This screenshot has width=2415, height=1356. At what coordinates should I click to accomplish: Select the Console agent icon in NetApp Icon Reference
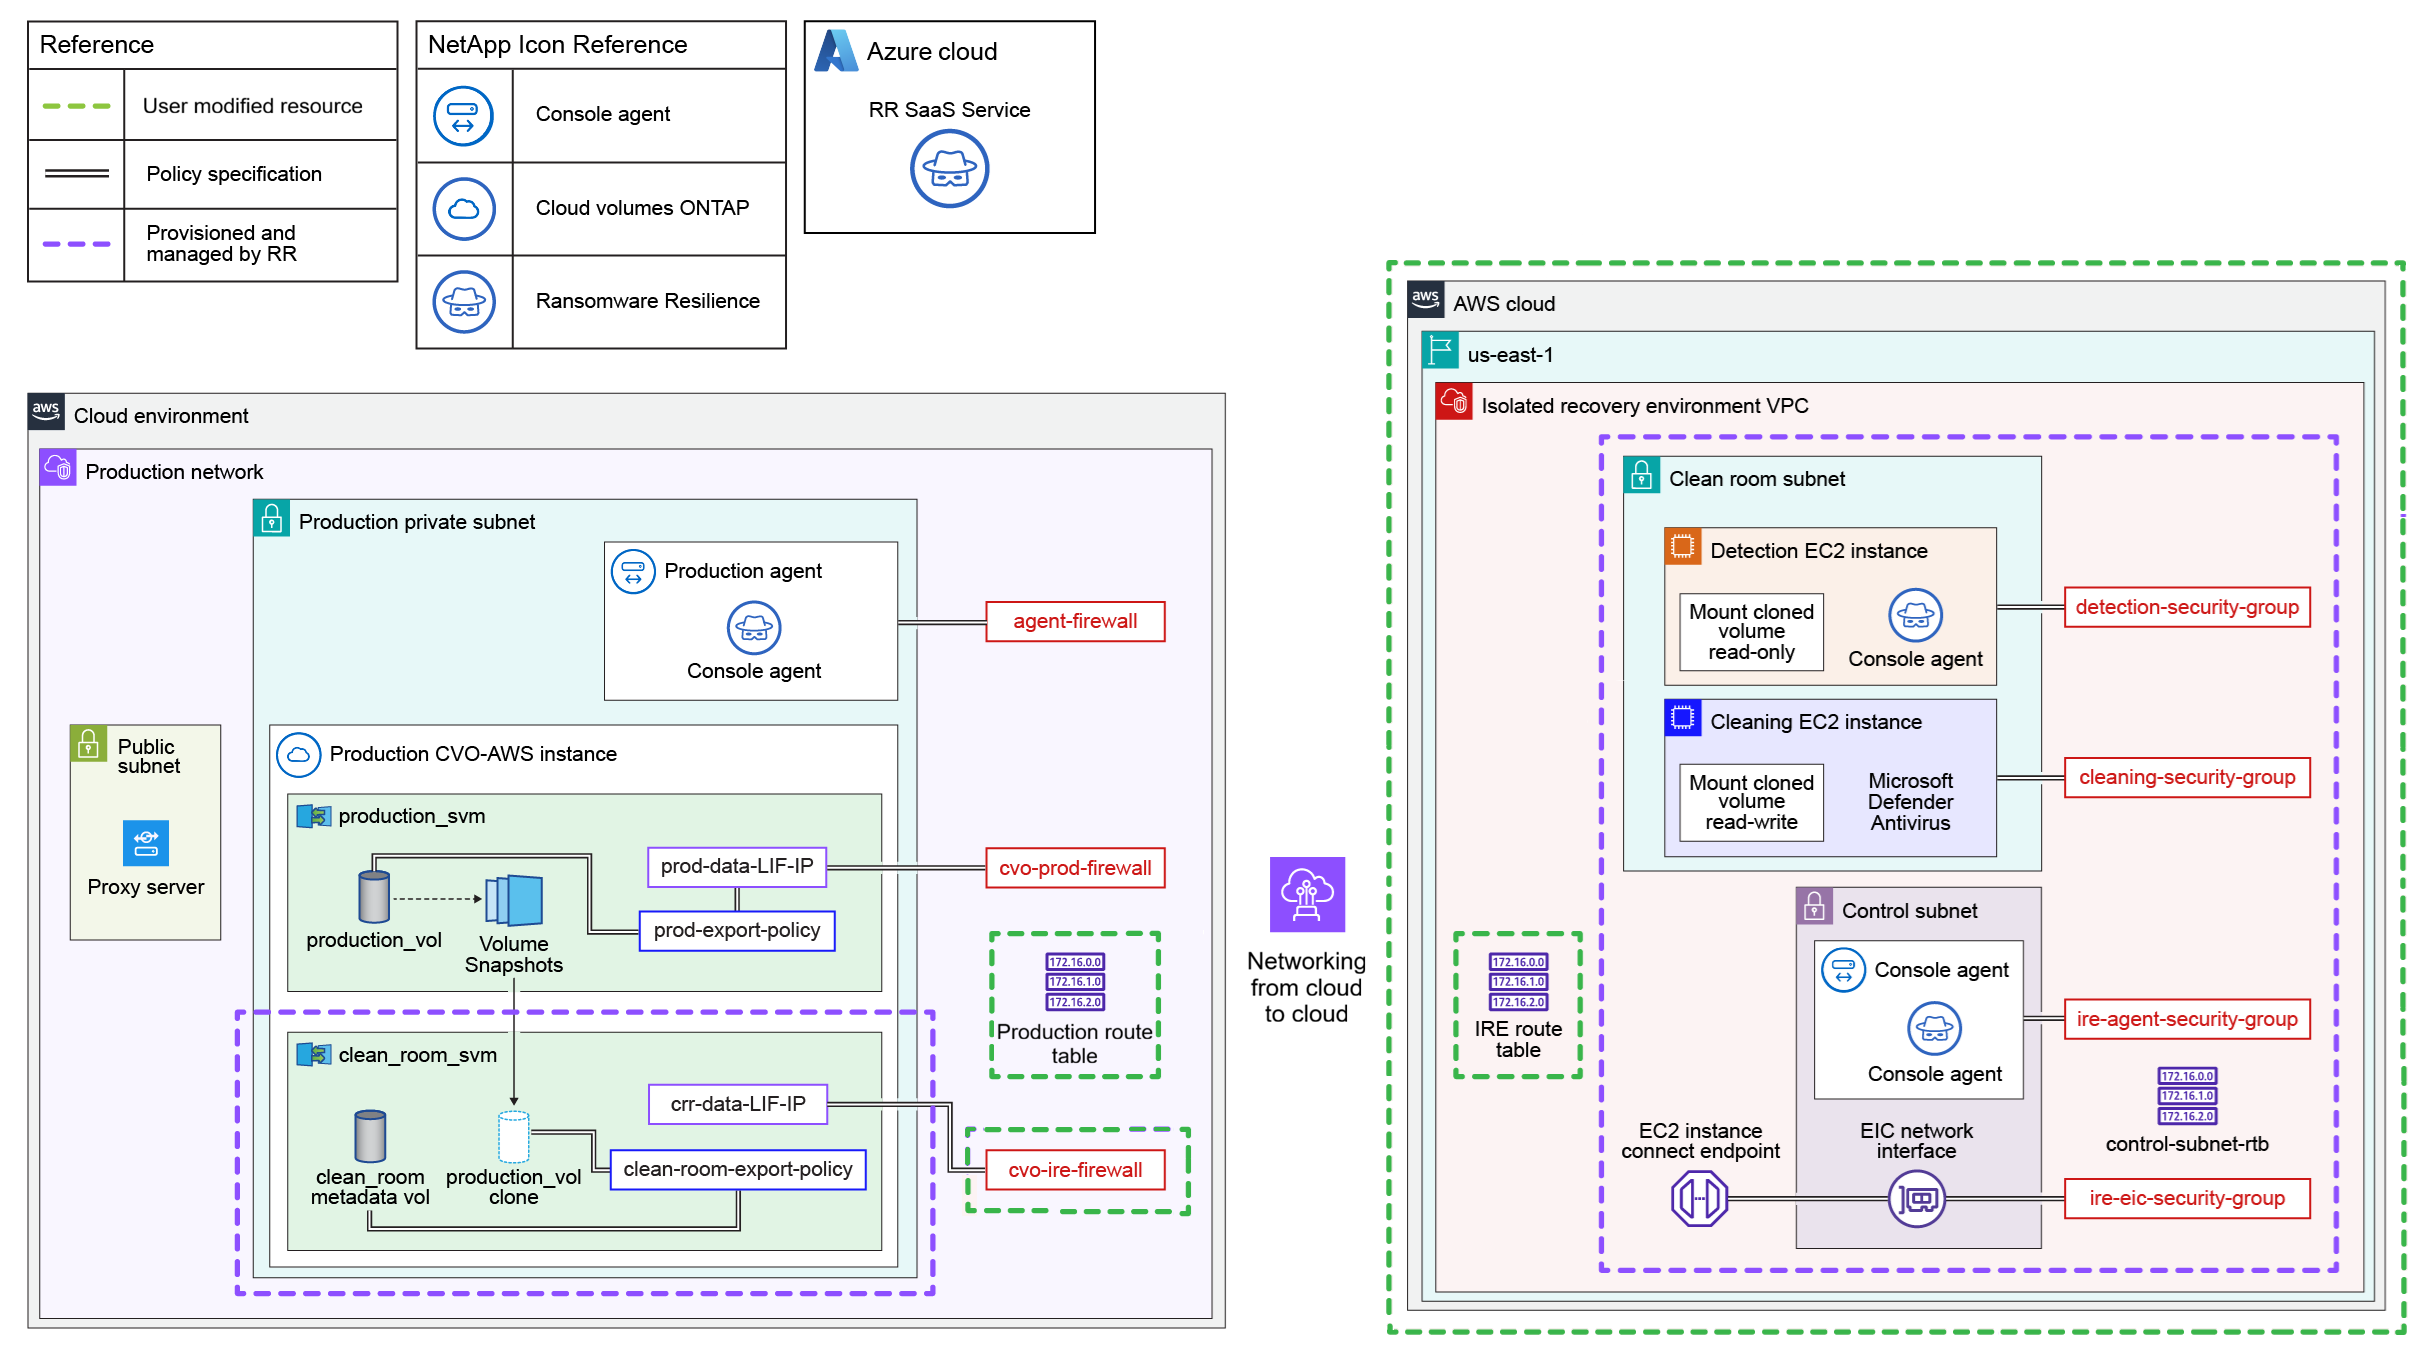click(x=463, y=114)
